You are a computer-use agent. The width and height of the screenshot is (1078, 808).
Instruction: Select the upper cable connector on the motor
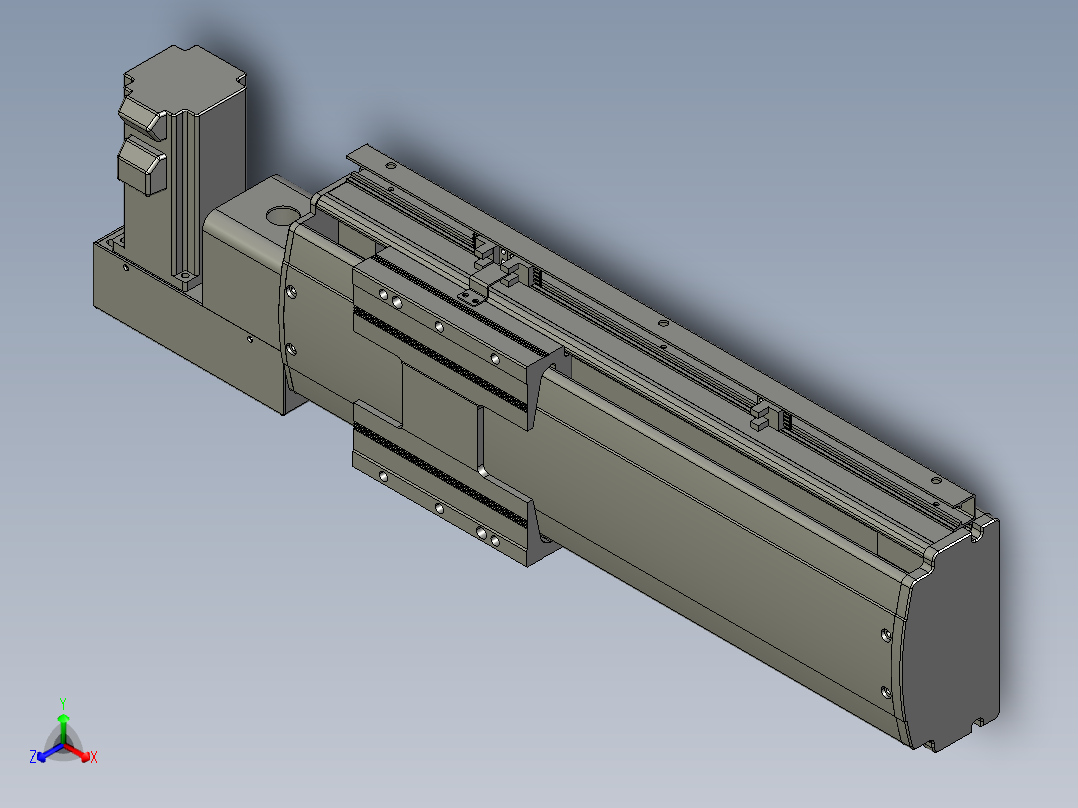[142, 116]
